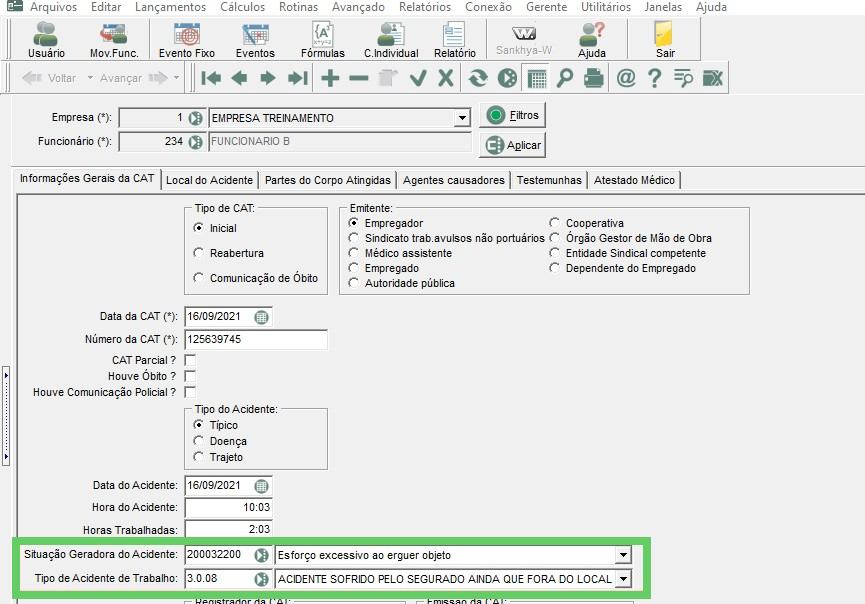Expand Situação Geradora do Acidente dropdown
The width and height of the screenshot is (865, 604).
coord(623,555)
